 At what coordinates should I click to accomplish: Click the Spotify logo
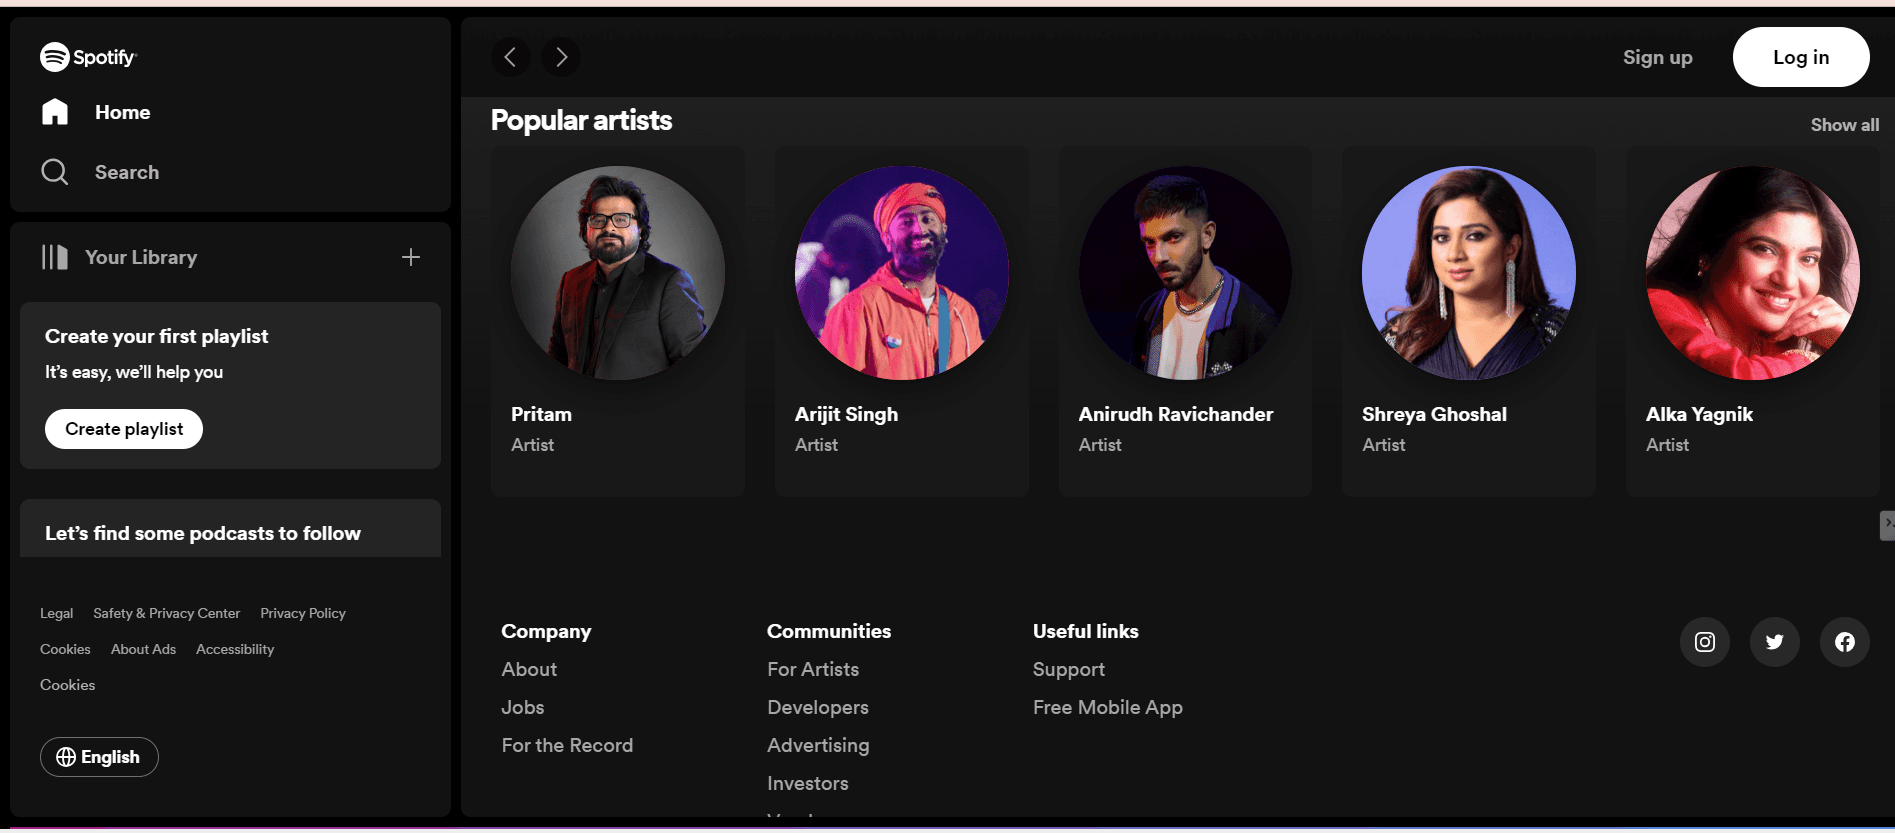[88, 57]
